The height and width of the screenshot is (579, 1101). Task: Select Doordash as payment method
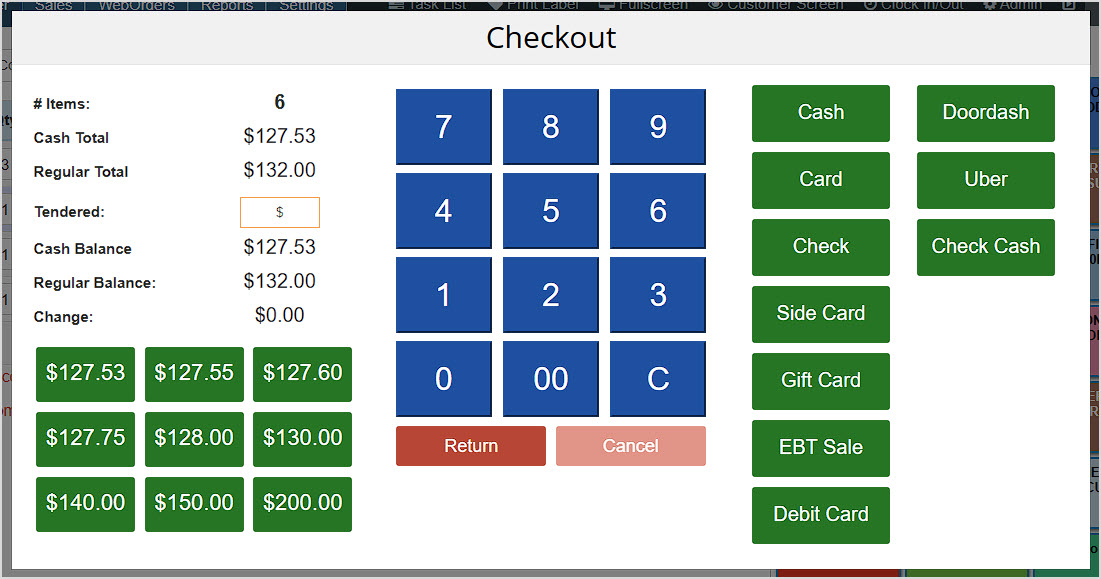coord(985,113)
